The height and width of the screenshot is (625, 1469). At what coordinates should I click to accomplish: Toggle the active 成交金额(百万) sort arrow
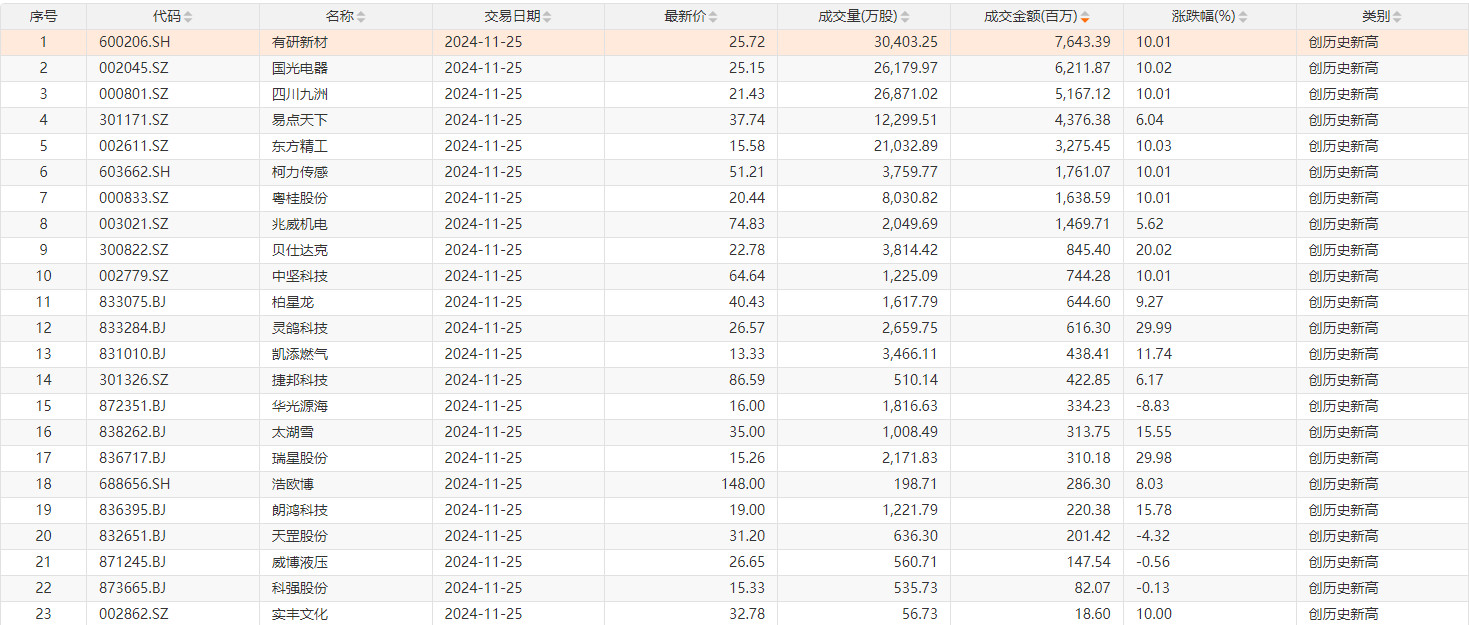1085,17
